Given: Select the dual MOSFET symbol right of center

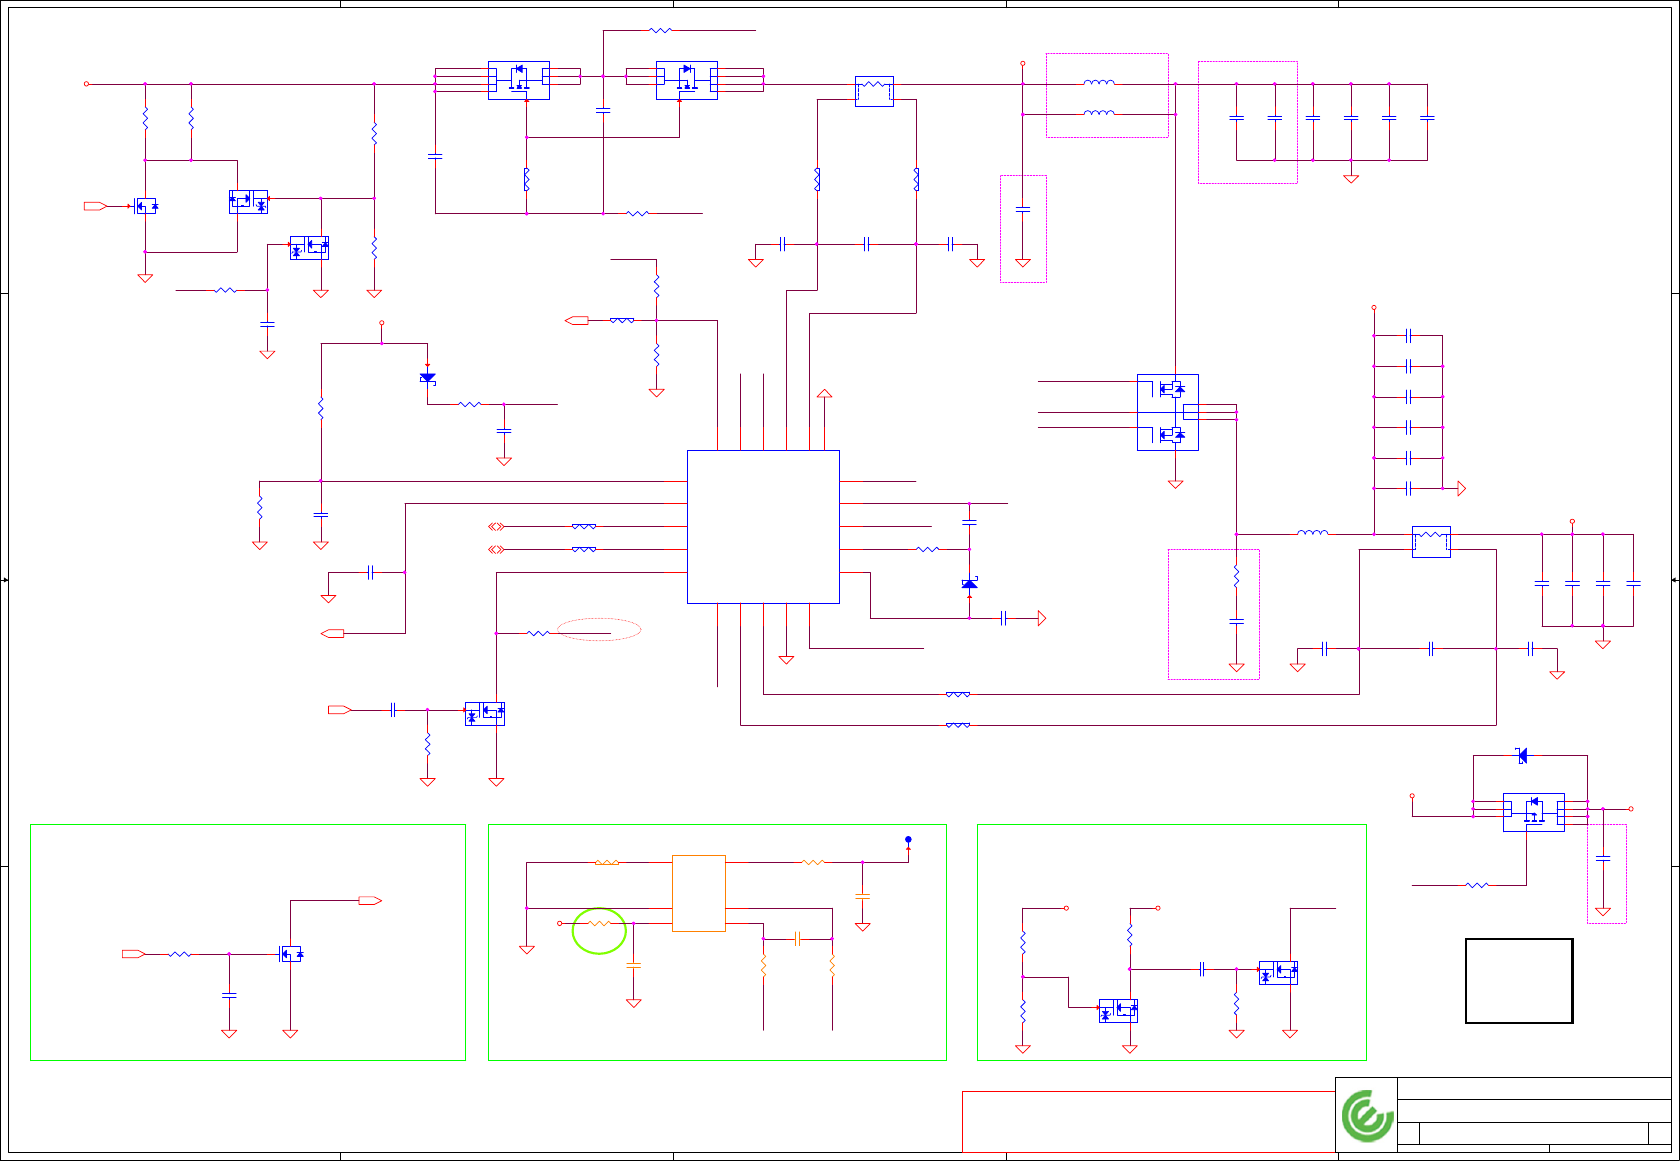Looking at the screenshot, I should click(x=1168, y=412).
